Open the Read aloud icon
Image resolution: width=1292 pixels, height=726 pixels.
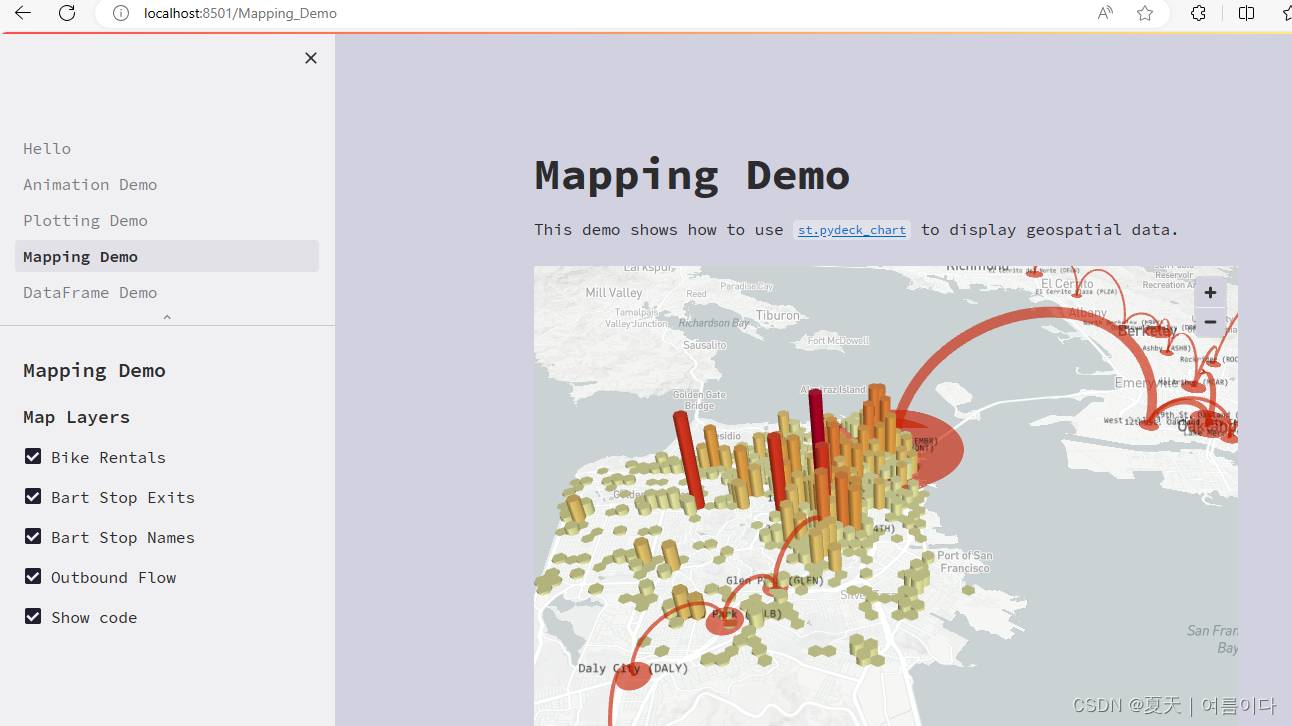point(1105,13)
